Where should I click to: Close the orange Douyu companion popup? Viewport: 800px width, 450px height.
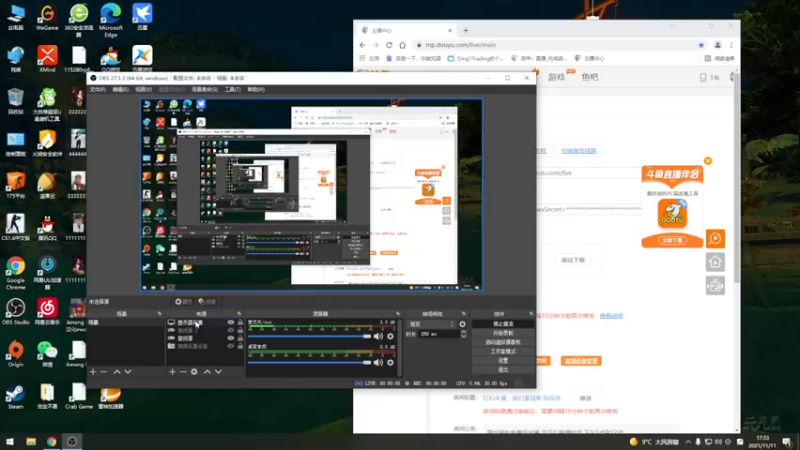(708, 161)
